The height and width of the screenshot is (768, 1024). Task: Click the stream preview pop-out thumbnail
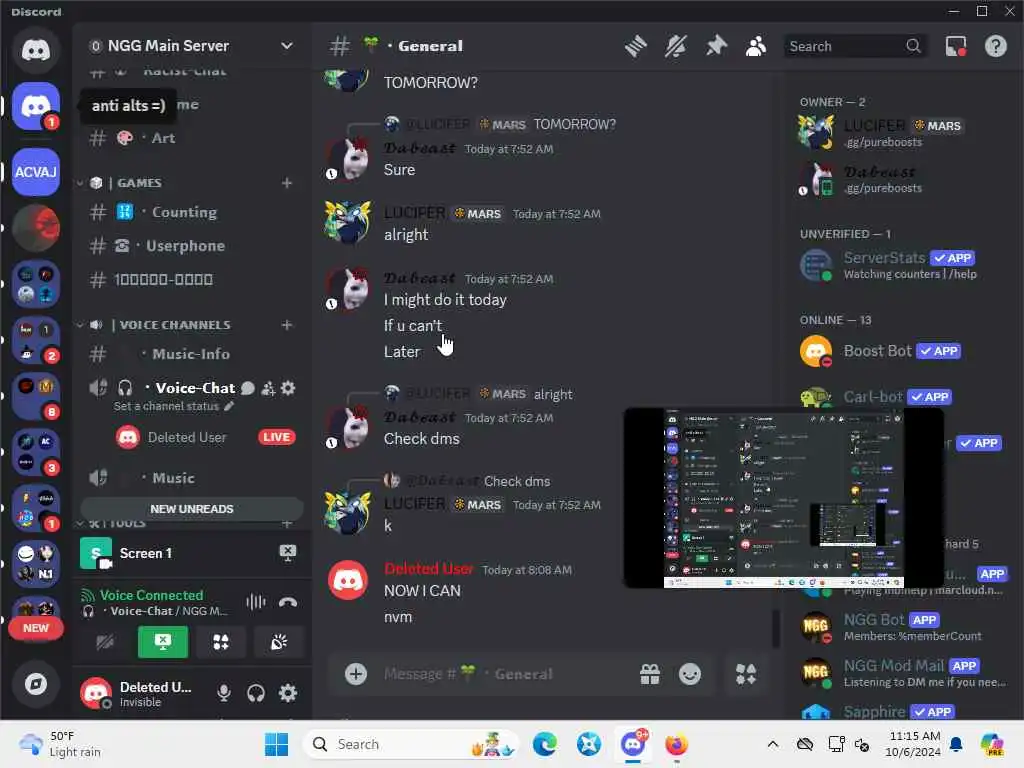click(784, 498)
